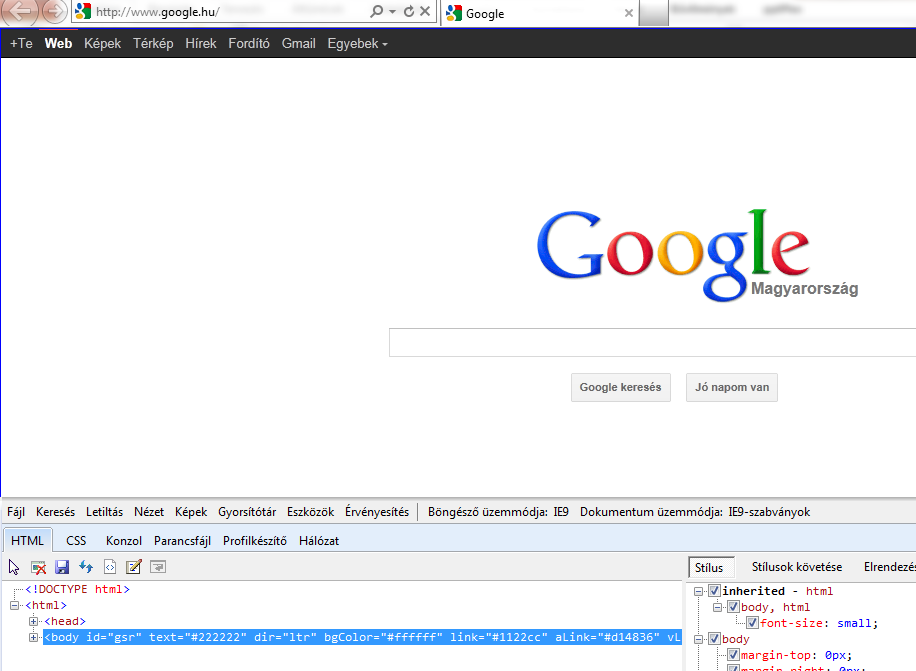Open the Fájl menu in developer tools
This screenshot has width=916, height=671.
16,512
